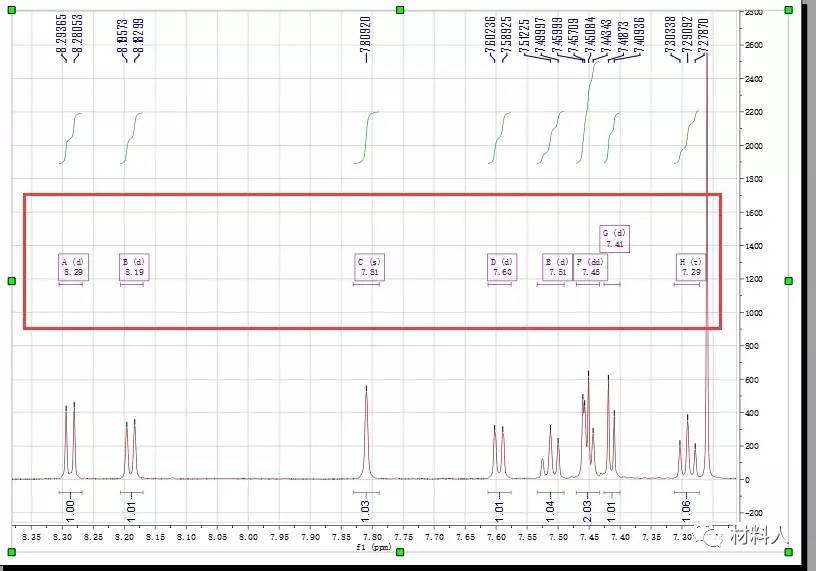Select the 7.80920 peak label
This screenshot has width=816, height=571.
(366, 39)
